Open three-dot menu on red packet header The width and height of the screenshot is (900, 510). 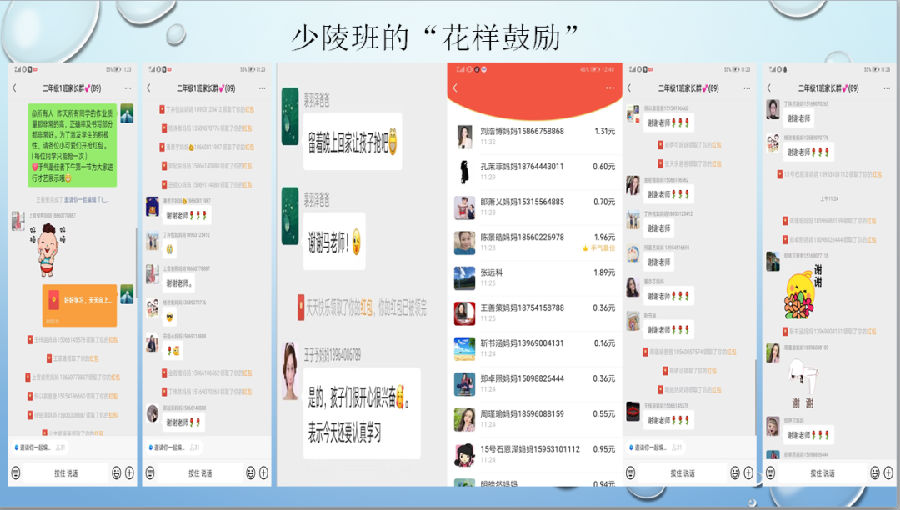click(x=610, y=88)
